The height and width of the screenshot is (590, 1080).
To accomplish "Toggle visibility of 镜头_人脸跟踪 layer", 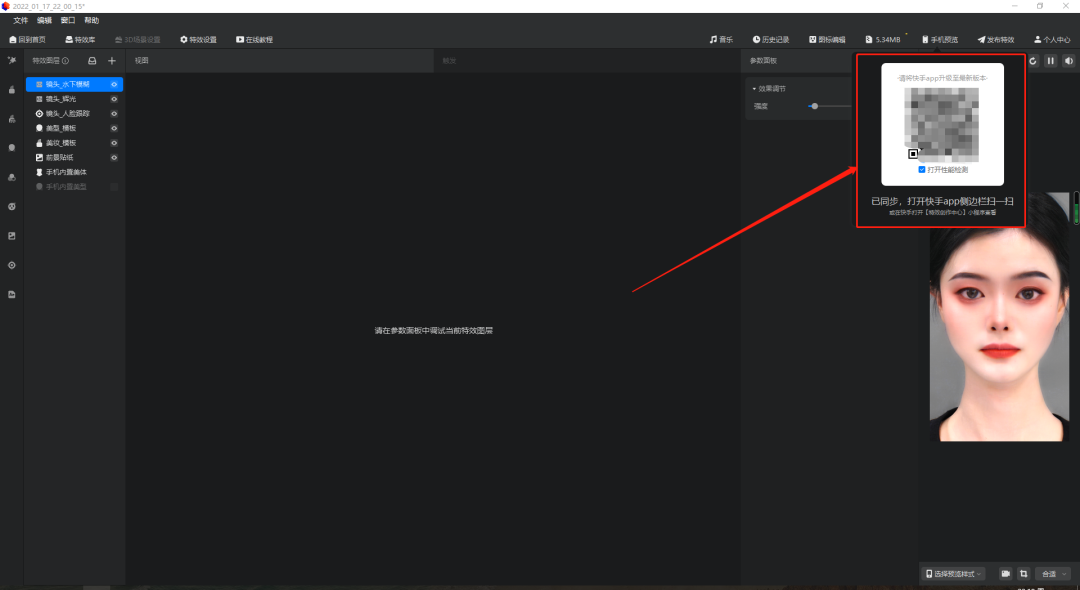I will pyautogui.click(x=114, y=114).
